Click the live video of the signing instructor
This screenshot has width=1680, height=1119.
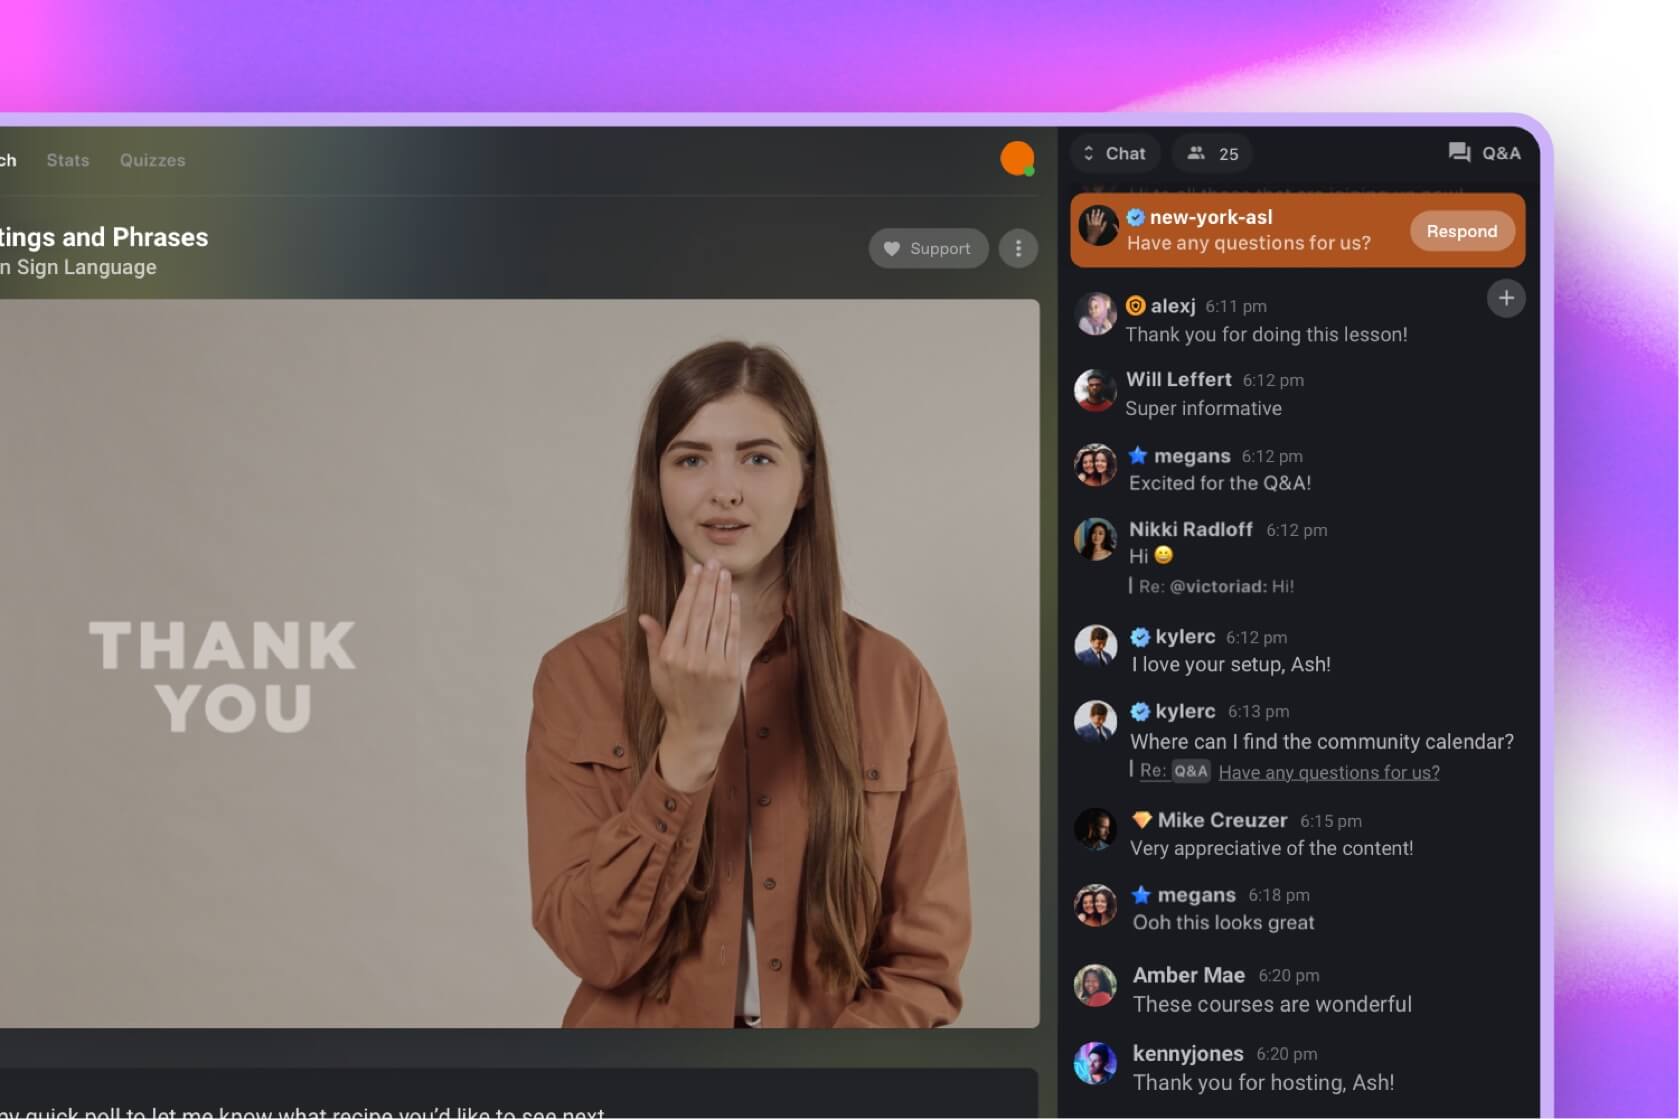(x=519, y=663)
